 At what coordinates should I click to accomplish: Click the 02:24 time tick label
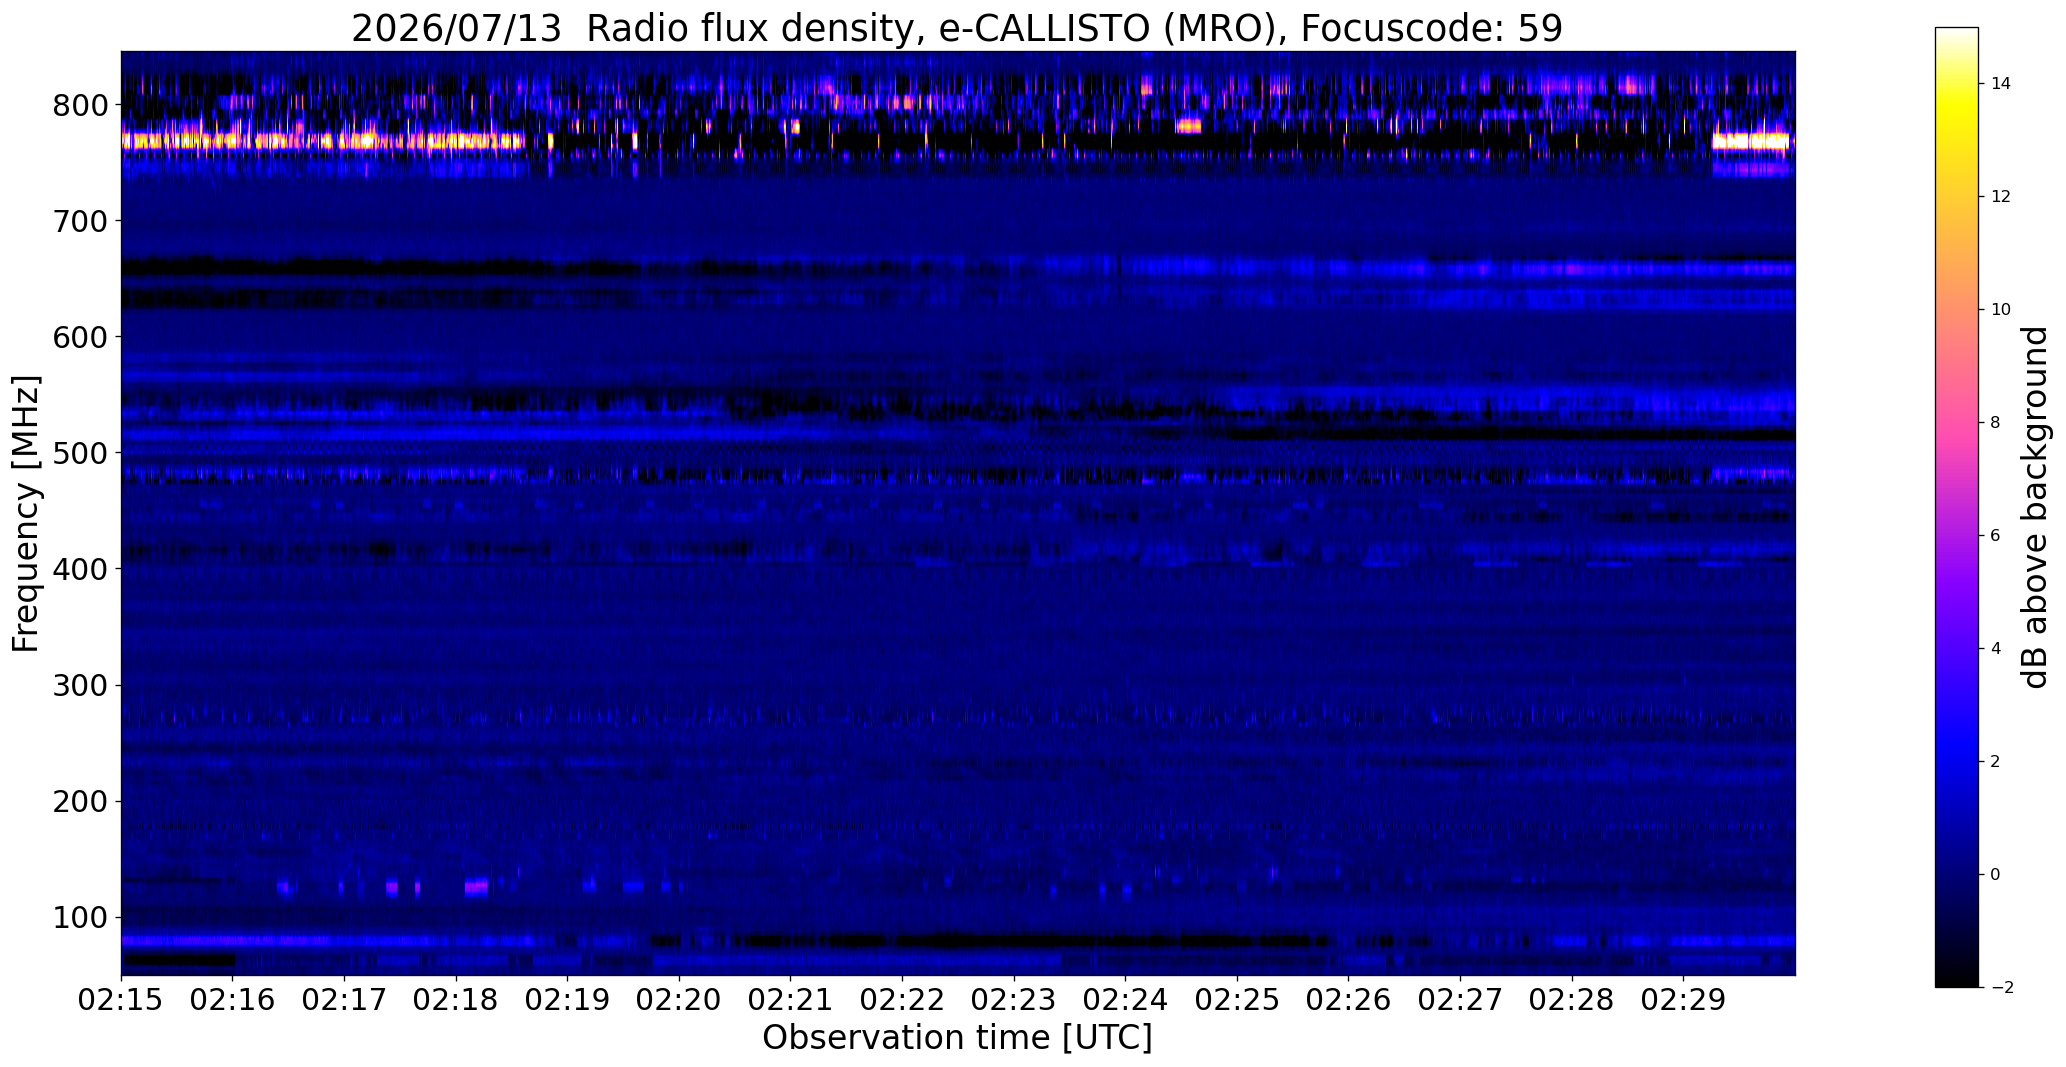coord(1125,1000)
